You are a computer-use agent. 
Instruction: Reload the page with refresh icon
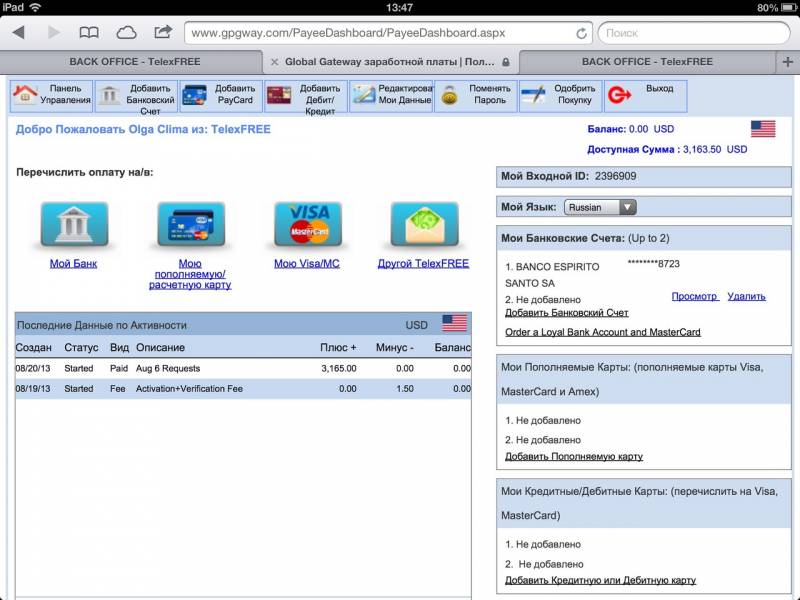click(x=581, y=34)
